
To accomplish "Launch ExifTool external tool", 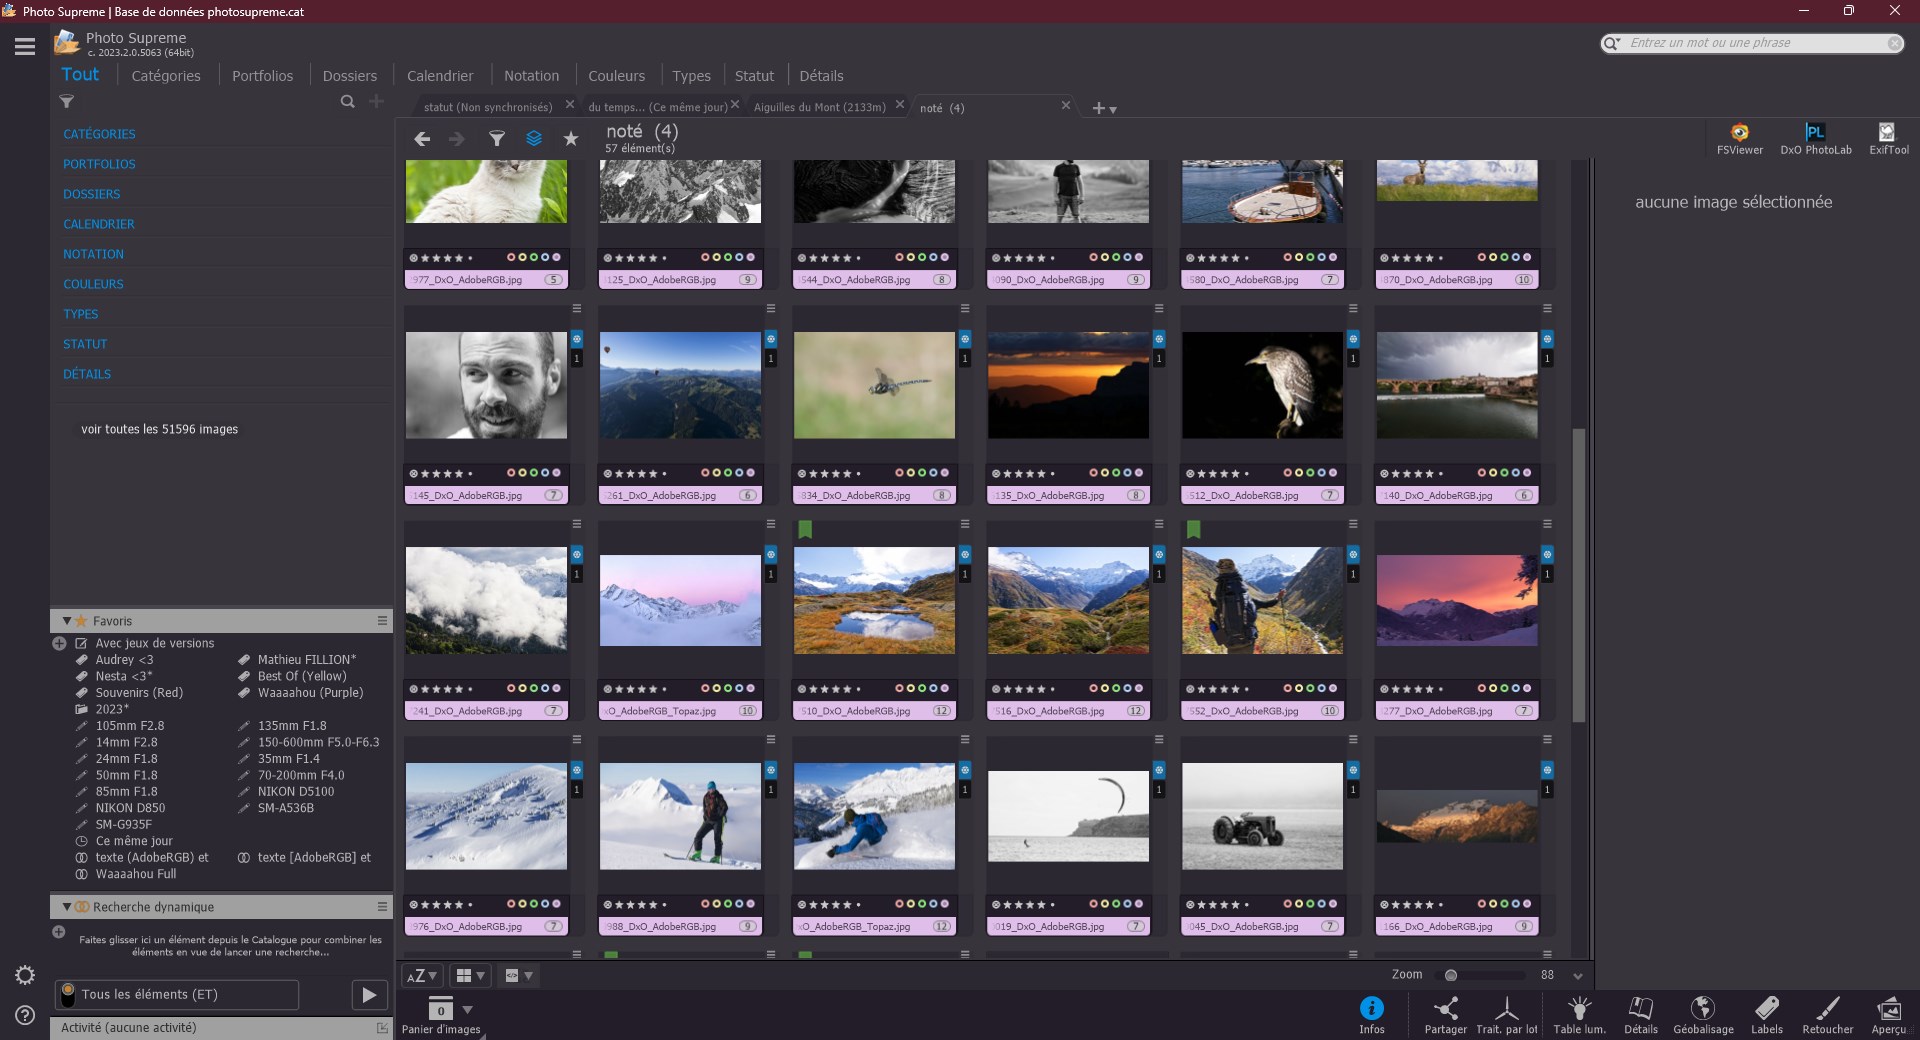I will (1888, 139).
